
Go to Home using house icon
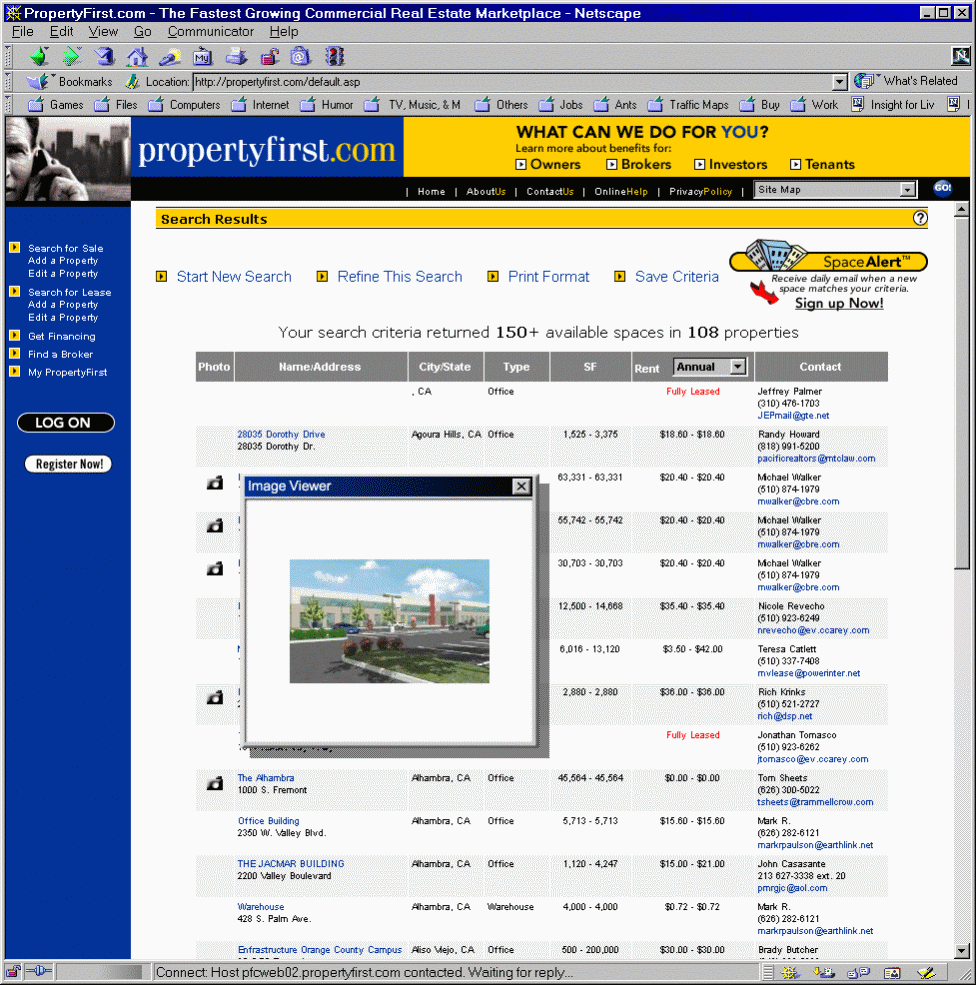(137, 56)
